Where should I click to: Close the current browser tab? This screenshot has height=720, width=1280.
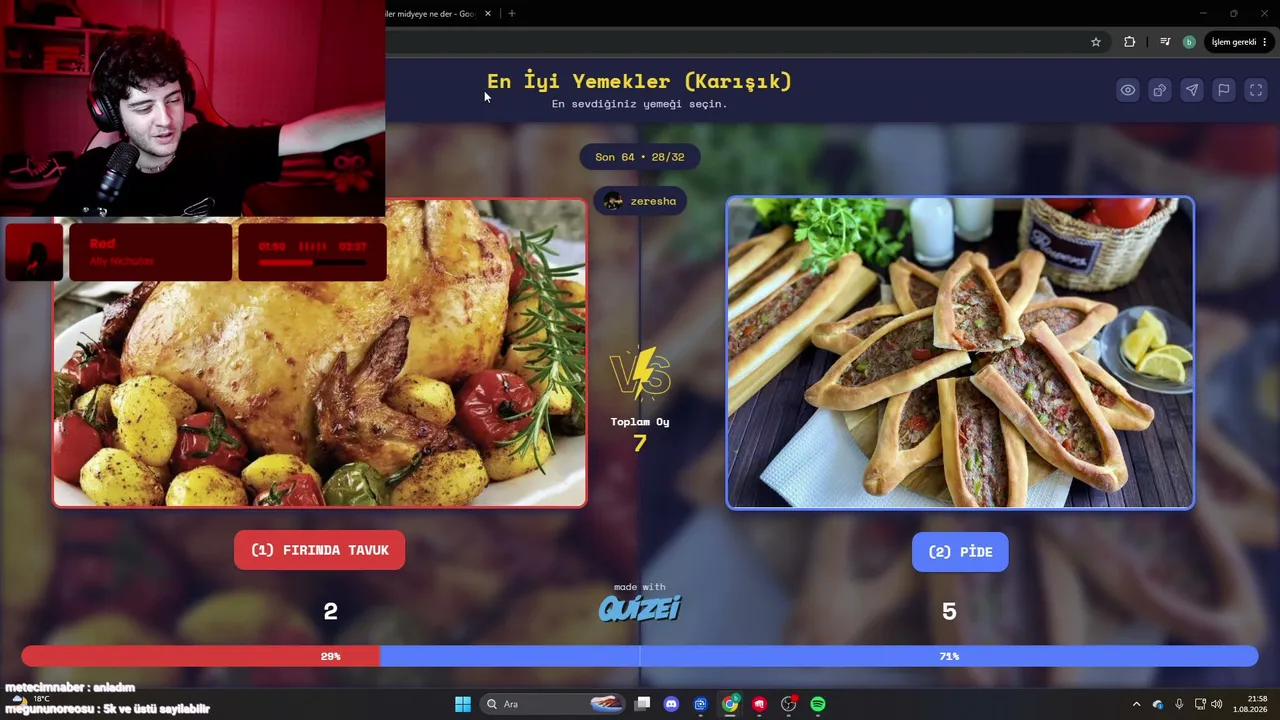coord(488,14)
